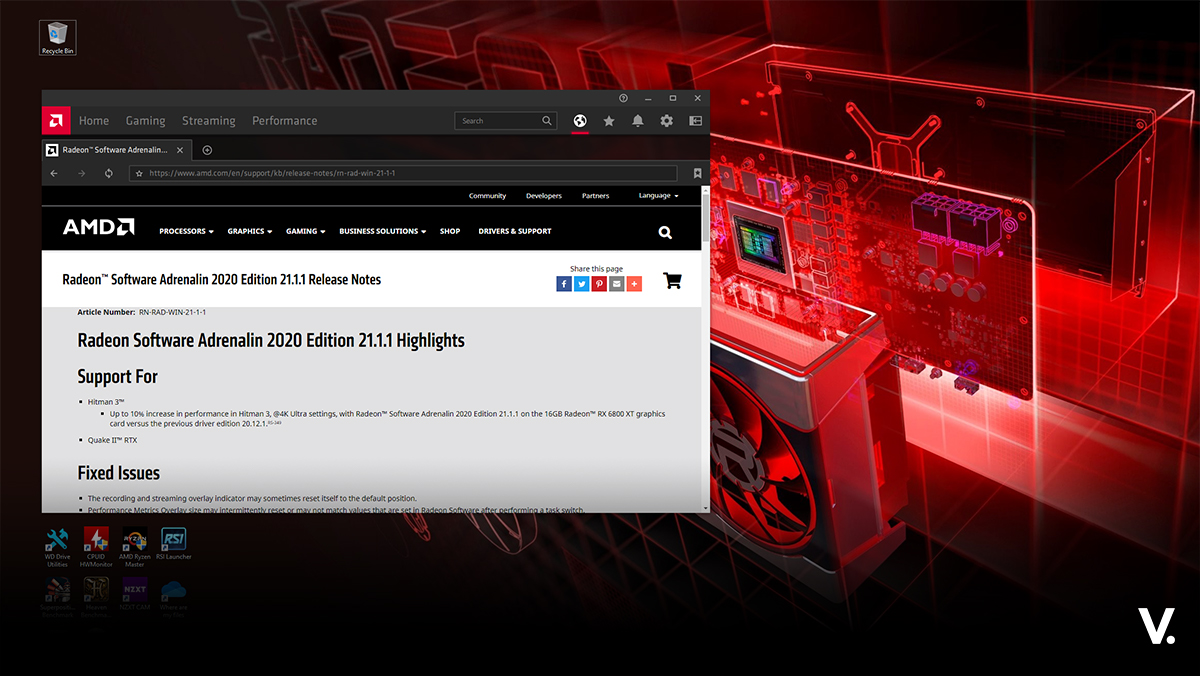Click the "Hitman 3" bullet text

pos(106,402)
